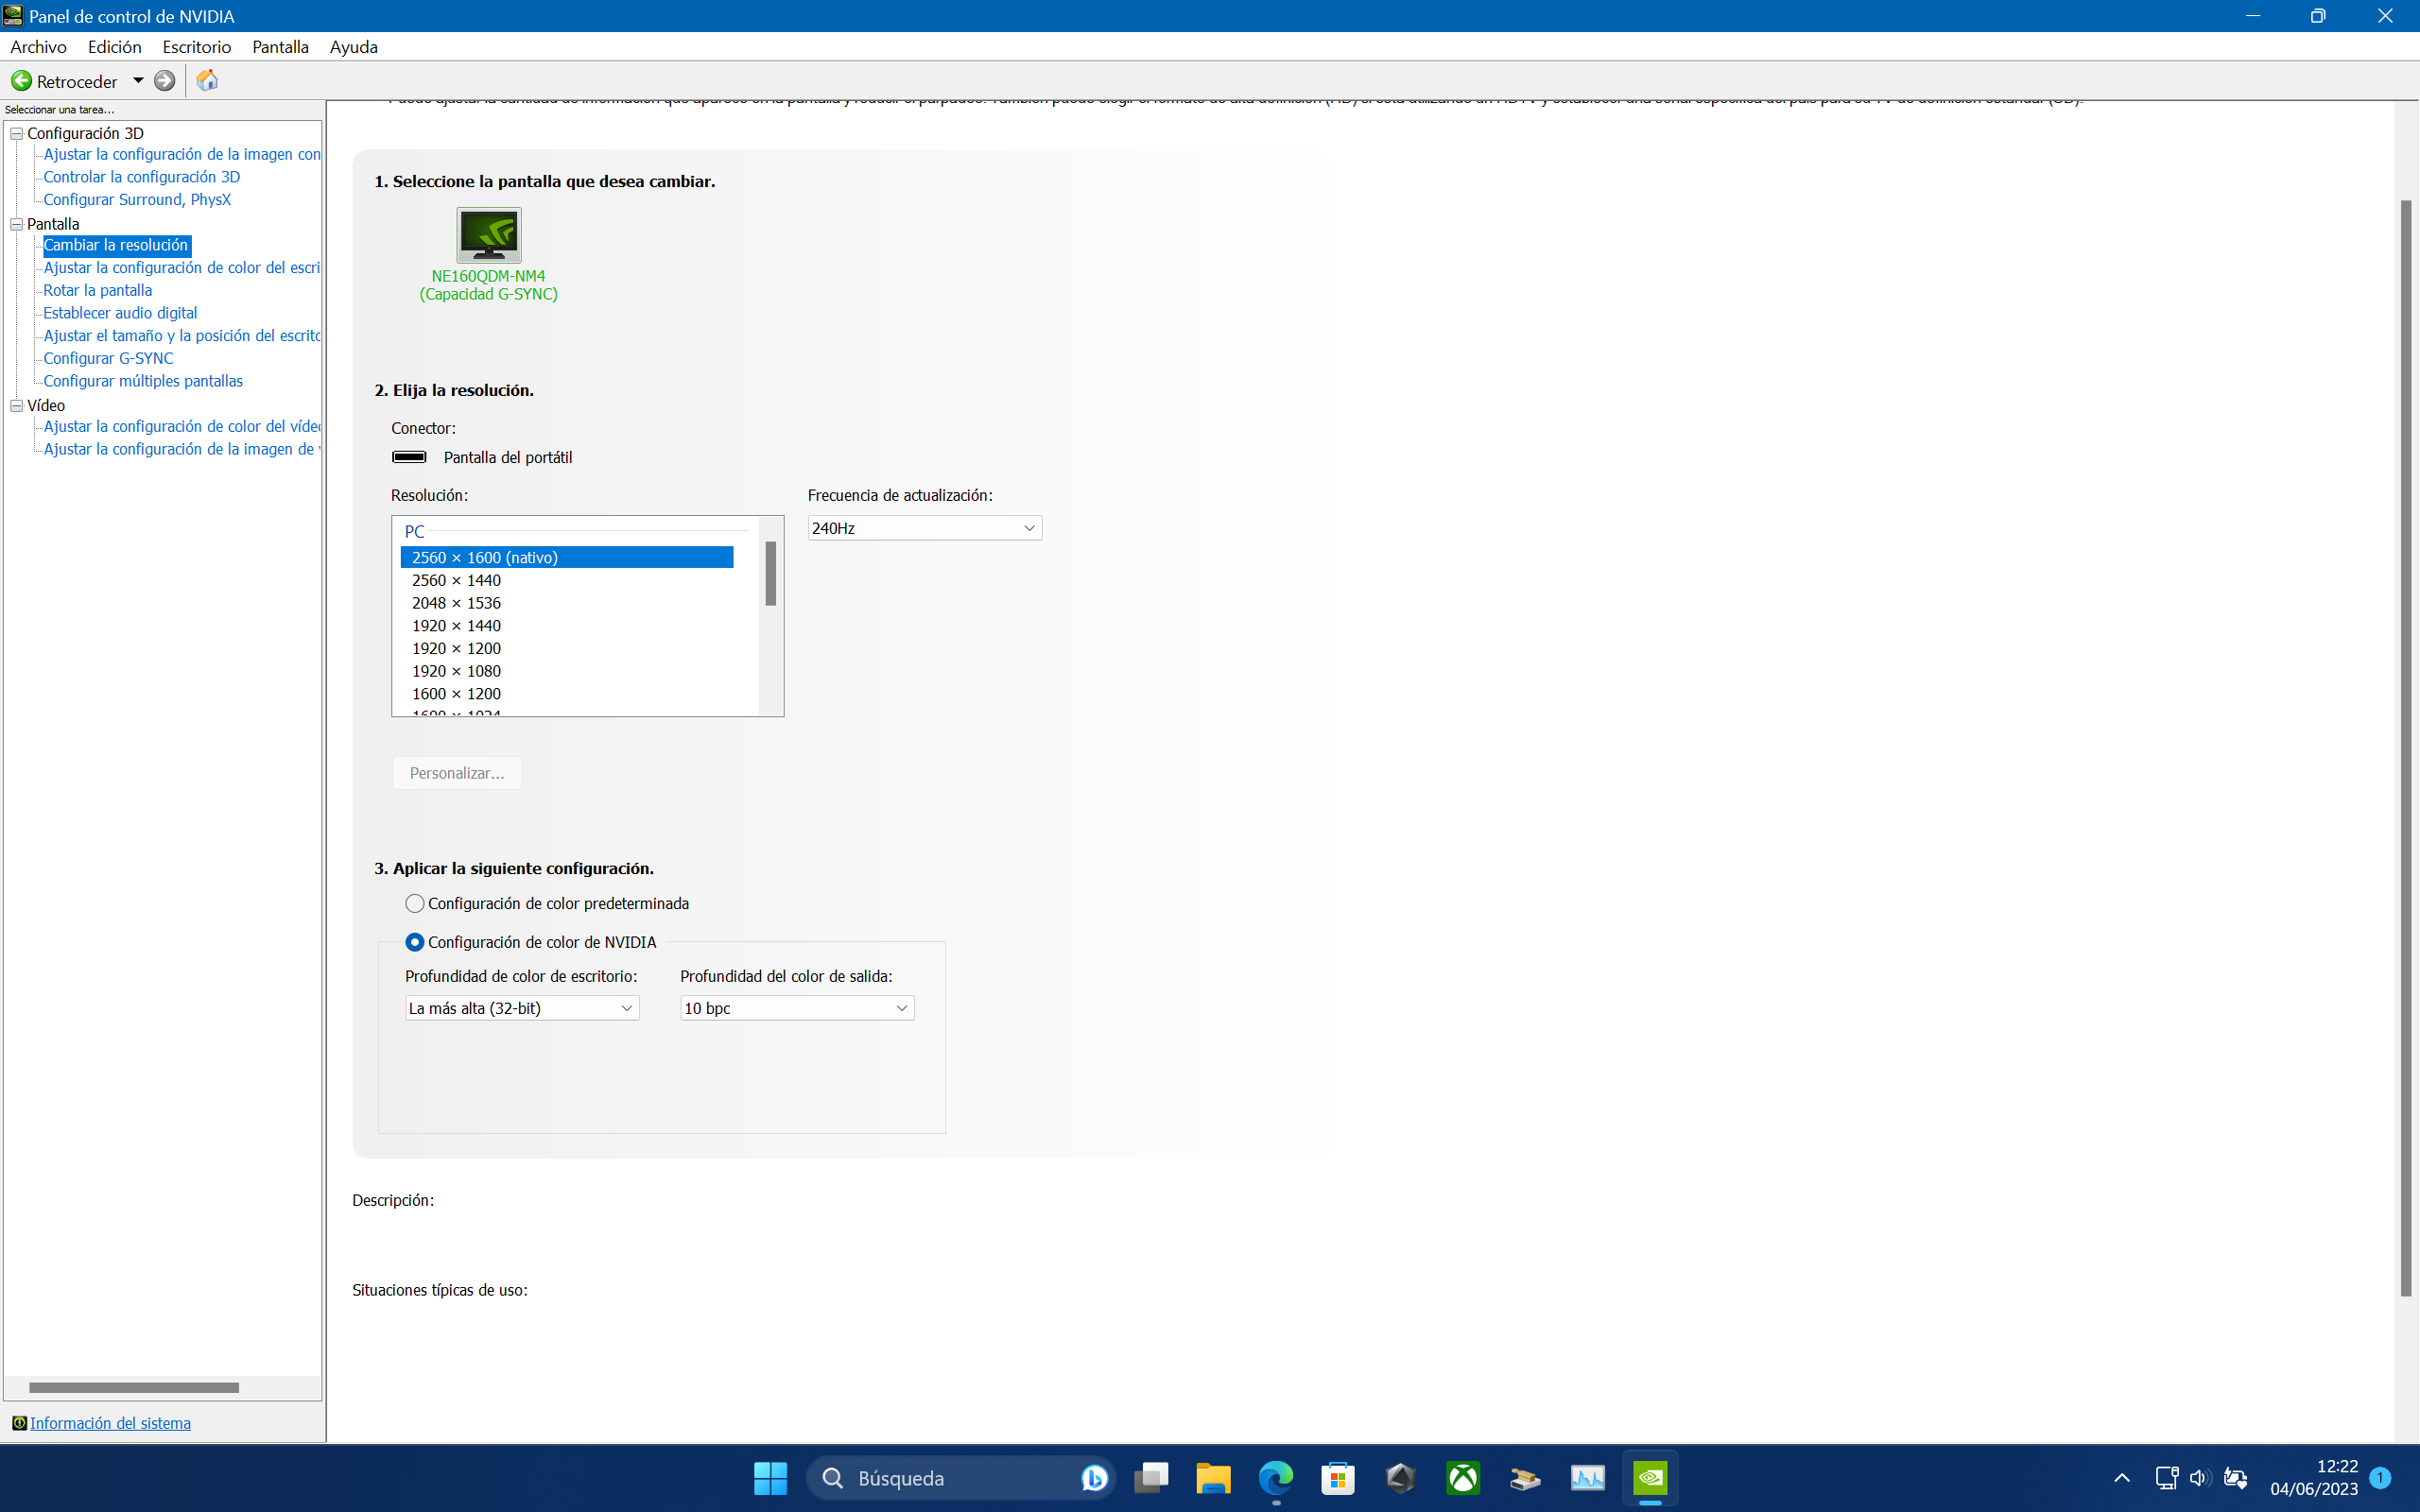Open Profundidad del color de salida dropdown
This screenshot has height=1512, width=2420.
coord(797,1008)
